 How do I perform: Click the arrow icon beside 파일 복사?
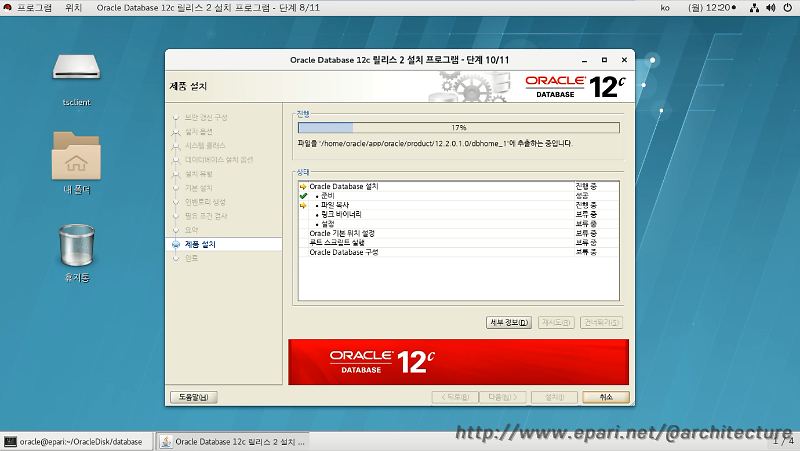303,205
